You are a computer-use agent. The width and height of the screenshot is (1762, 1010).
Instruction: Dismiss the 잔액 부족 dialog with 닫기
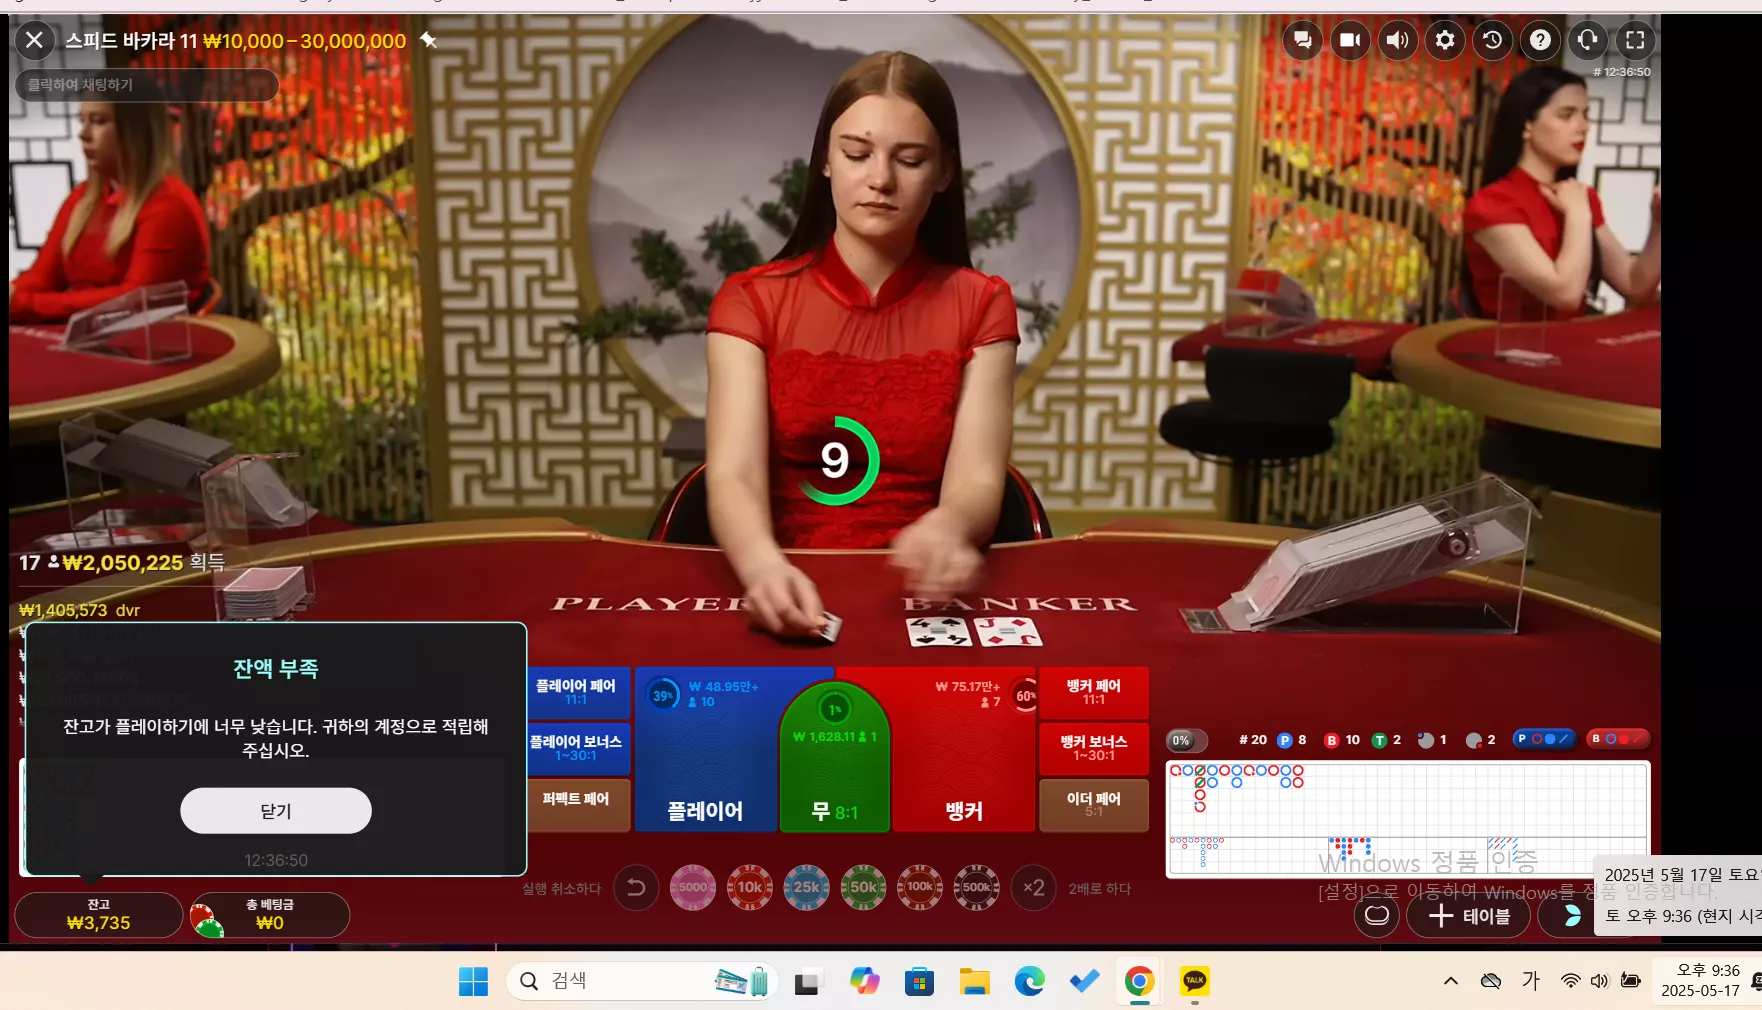pyautogui.click(x=276, y=811)
